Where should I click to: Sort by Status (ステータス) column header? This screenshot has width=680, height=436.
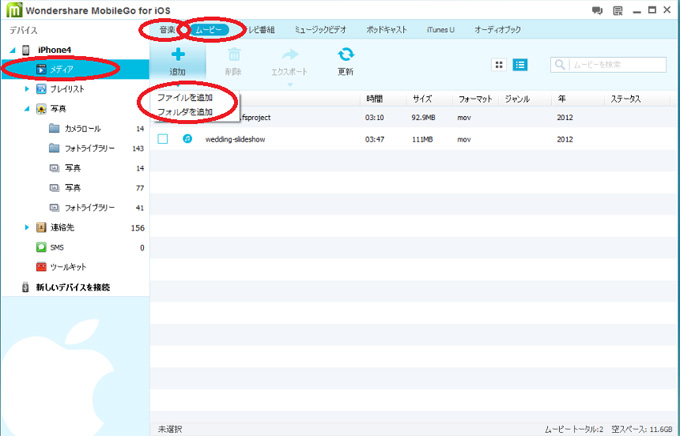click(x=625, y=99)
